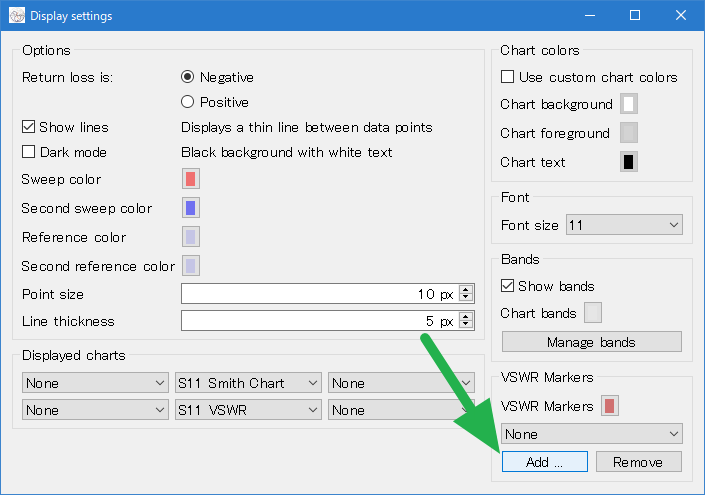Open the Font size dropdown
The height and width of the screenshot is (495, 705).
624,225
